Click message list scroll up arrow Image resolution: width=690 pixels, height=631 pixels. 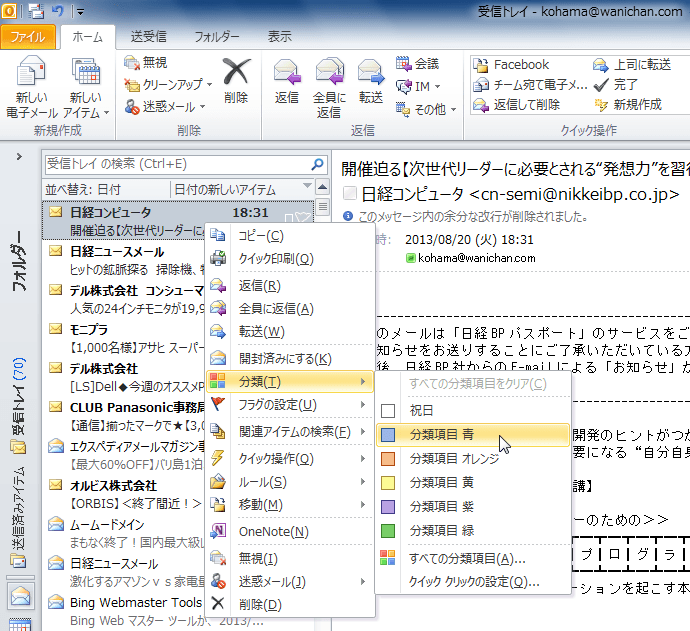323,188
